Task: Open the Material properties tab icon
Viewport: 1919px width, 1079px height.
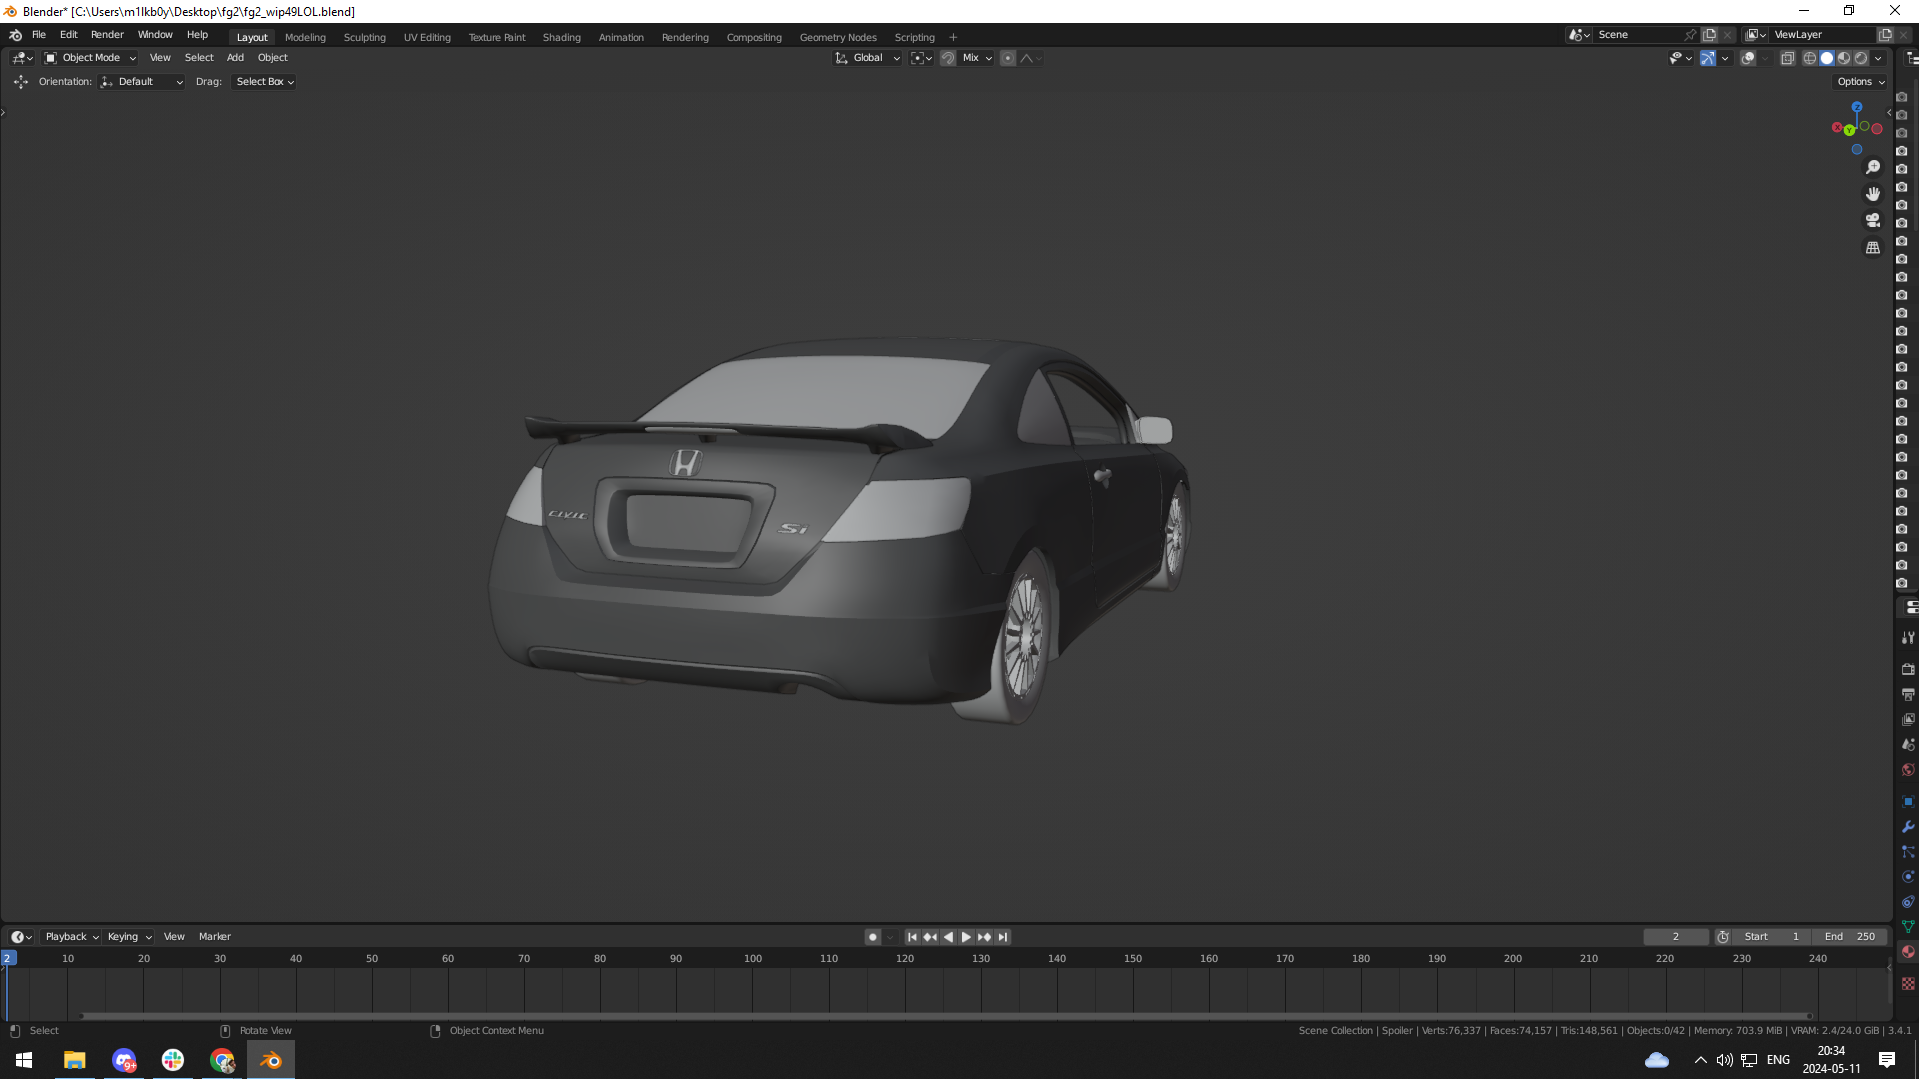Action: pyautogui.click(x=1908, y=952)
